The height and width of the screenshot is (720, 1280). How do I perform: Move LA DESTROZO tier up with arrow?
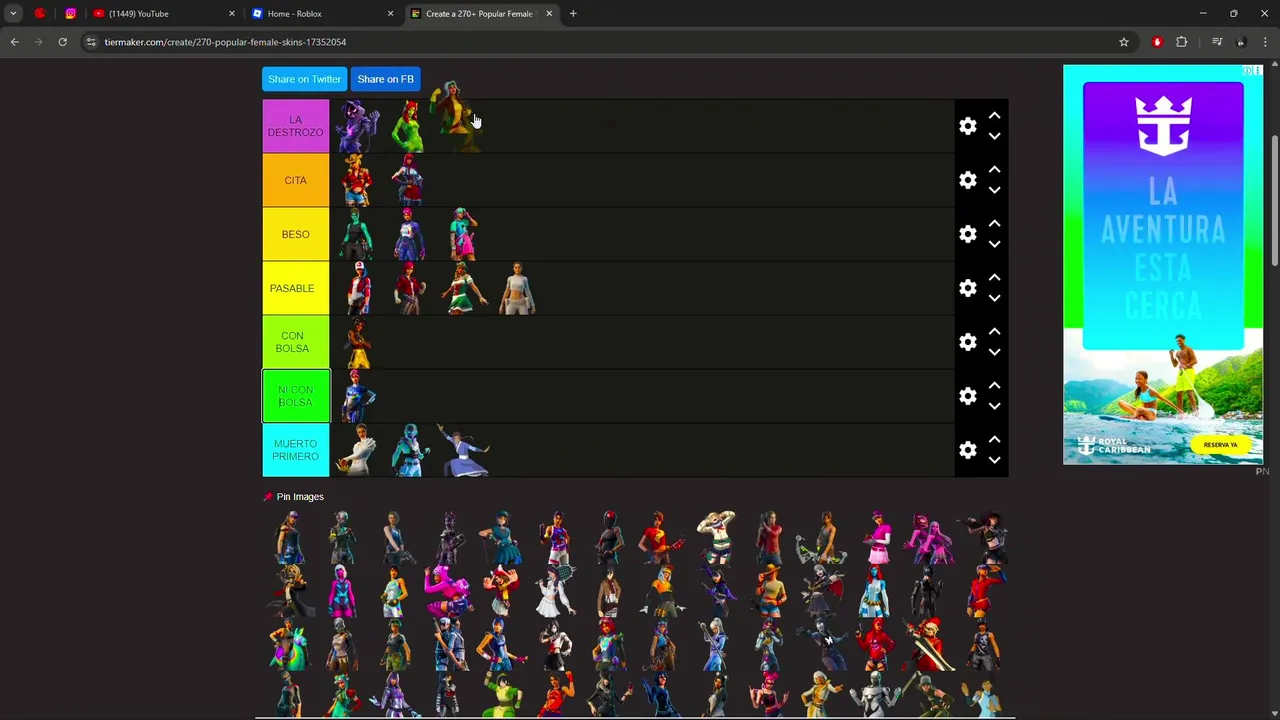(994, 116)
